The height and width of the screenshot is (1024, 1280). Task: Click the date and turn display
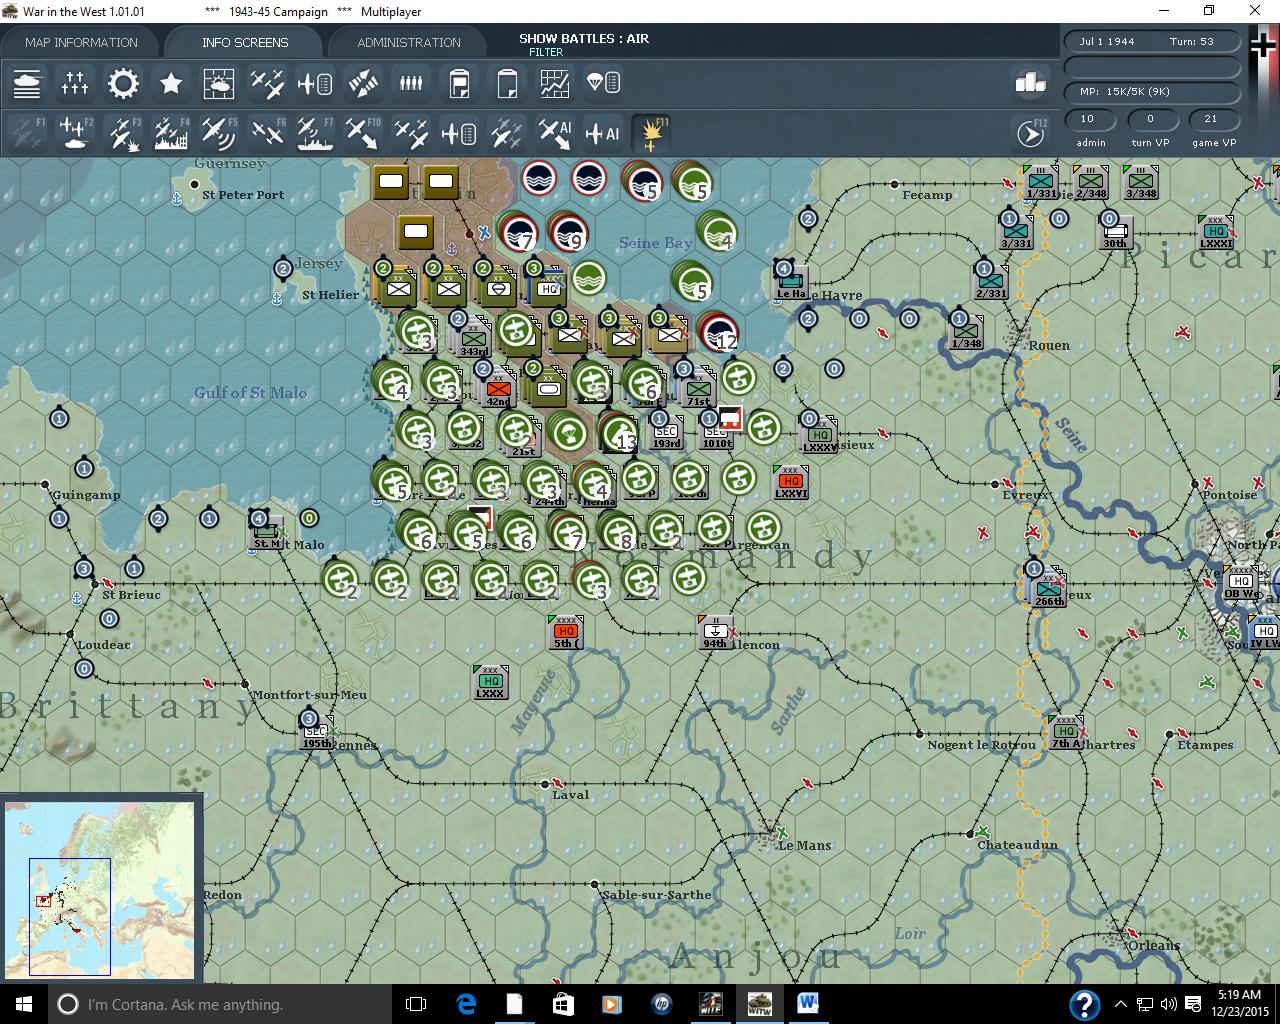[x=1152, y=42]
